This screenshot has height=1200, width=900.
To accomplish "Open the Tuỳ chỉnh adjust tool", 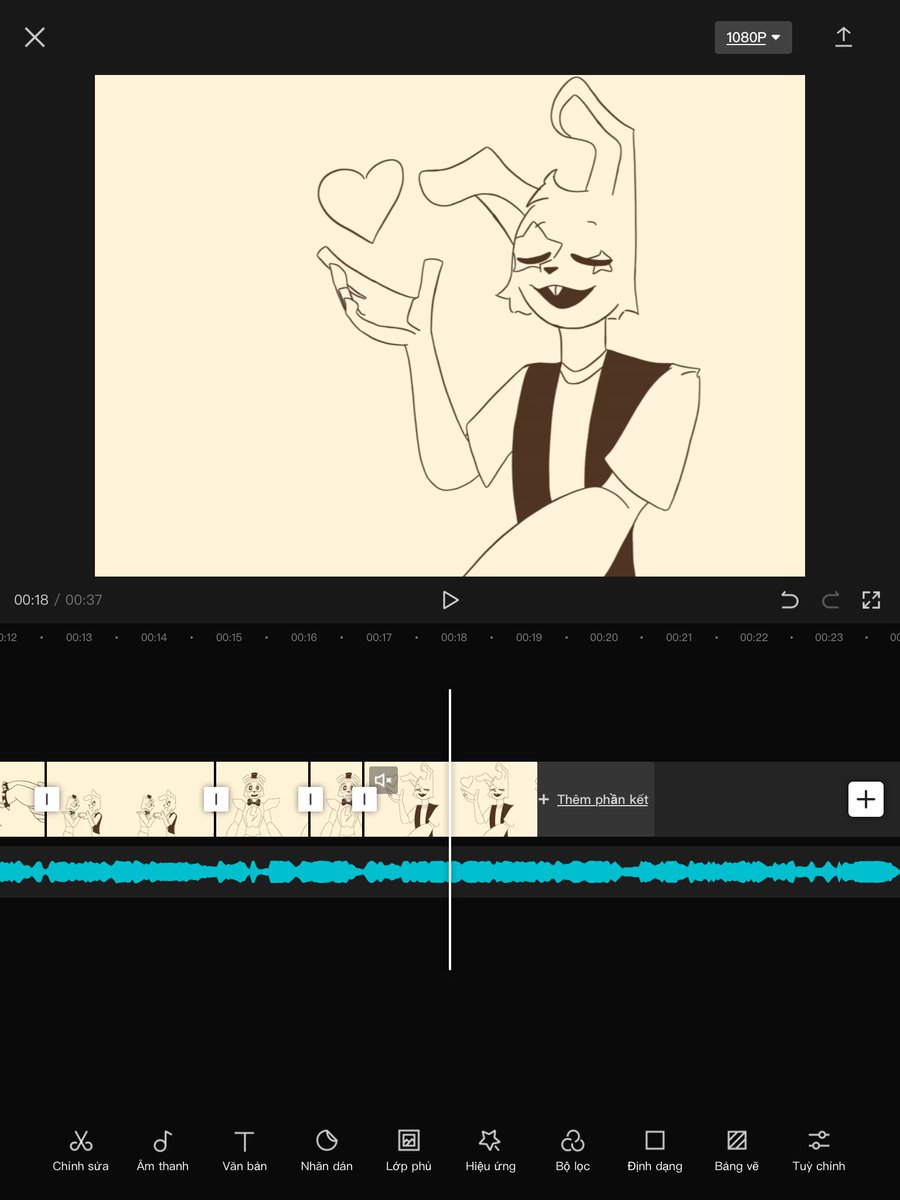I will coord(818,1150).
